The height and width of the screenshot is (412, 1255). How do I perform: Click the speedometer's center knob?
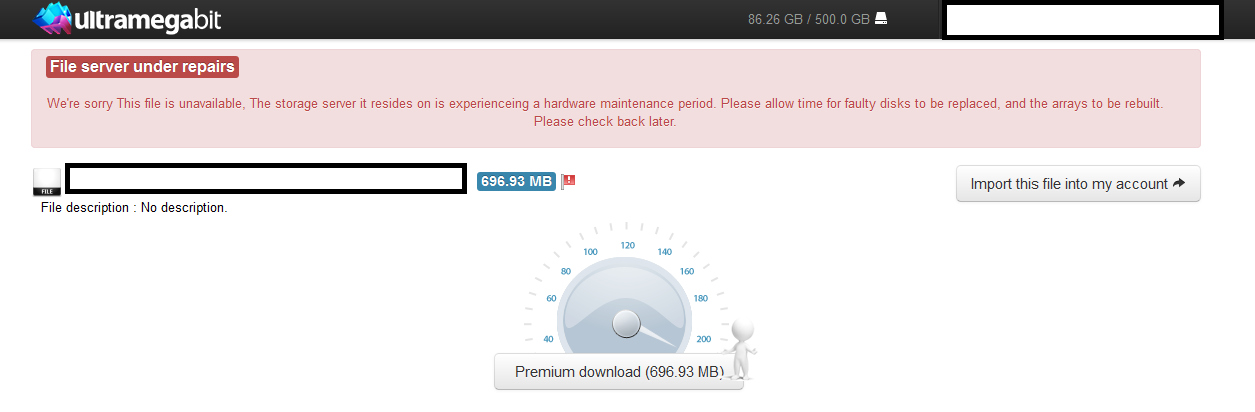click(626, 323)
